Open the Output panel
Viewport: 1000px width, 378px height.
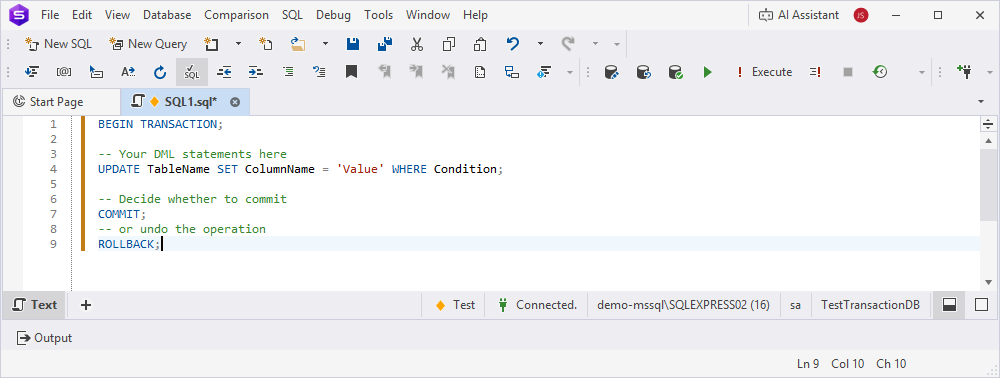[45, 338]
